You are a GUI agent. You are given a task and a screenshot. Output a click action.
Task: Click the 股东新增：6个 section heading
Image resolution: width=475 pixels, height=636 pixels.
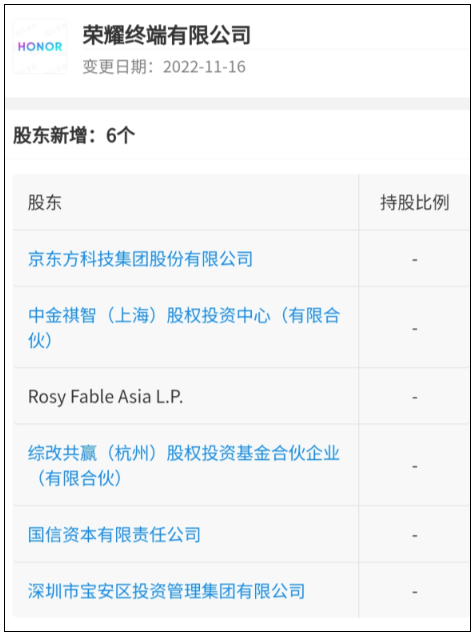click(73, 135)
